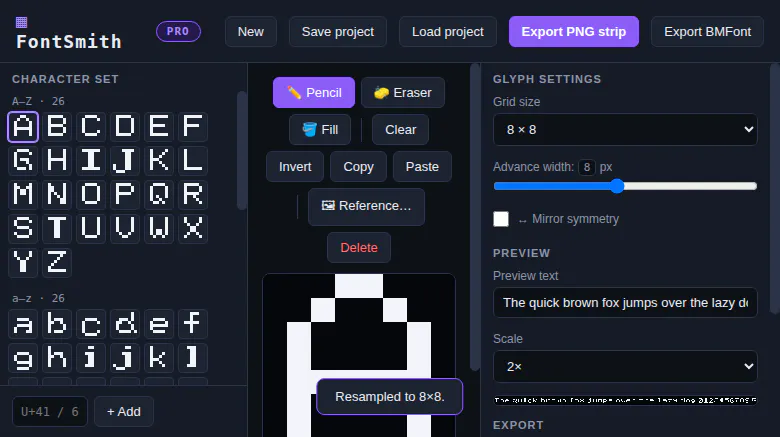780x437 pixels.
Task: Select uppercase glyph Y
Action: (23, 262)
